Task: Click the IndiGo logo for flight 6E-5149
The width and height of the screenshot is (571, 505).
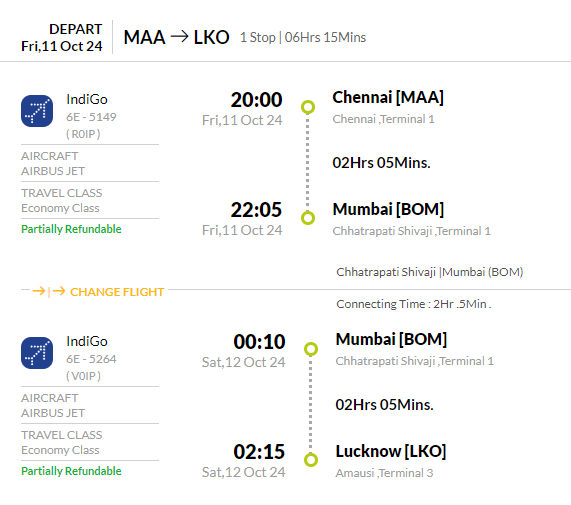Action: coord(37,111)
